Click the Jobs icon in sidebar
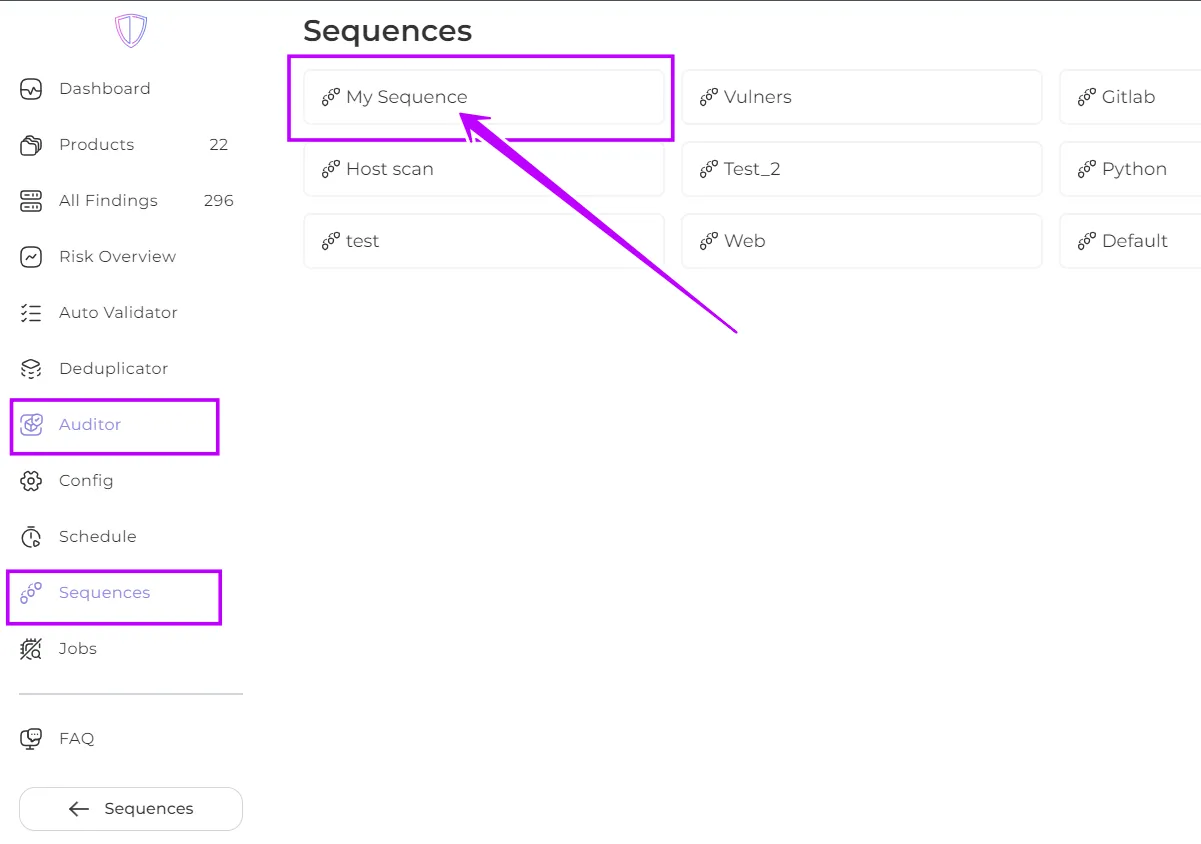1201x844 pixels. (31, 649)
